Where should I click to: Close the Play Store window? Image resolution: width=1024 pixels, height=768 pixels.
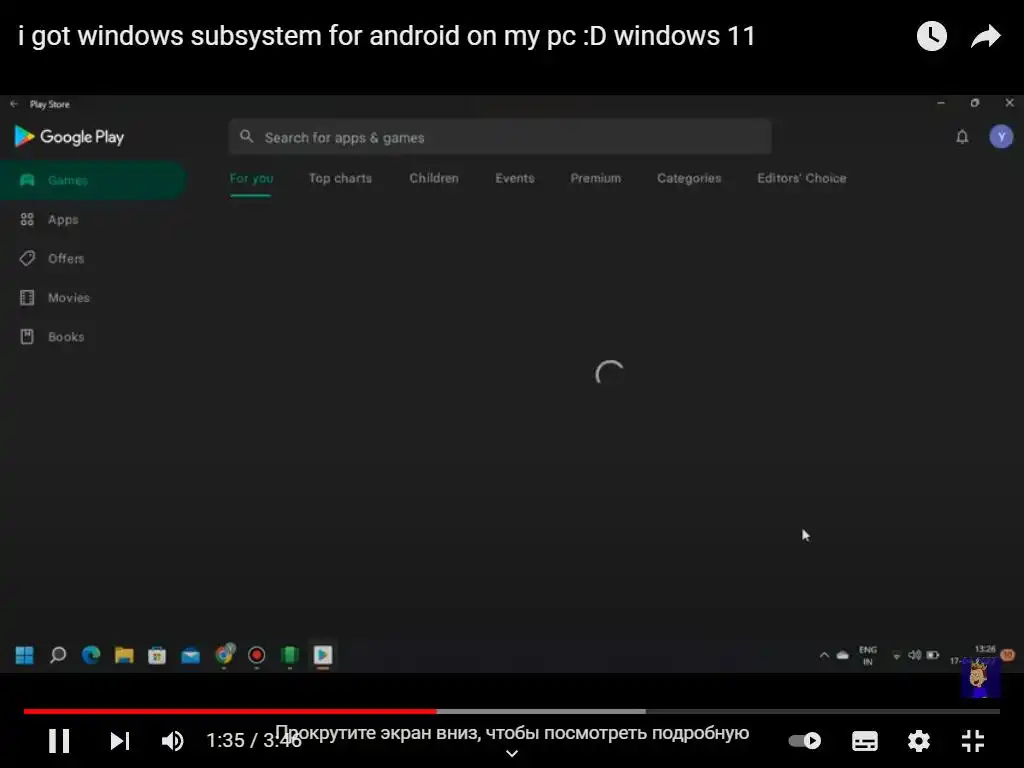(1009, 103)
